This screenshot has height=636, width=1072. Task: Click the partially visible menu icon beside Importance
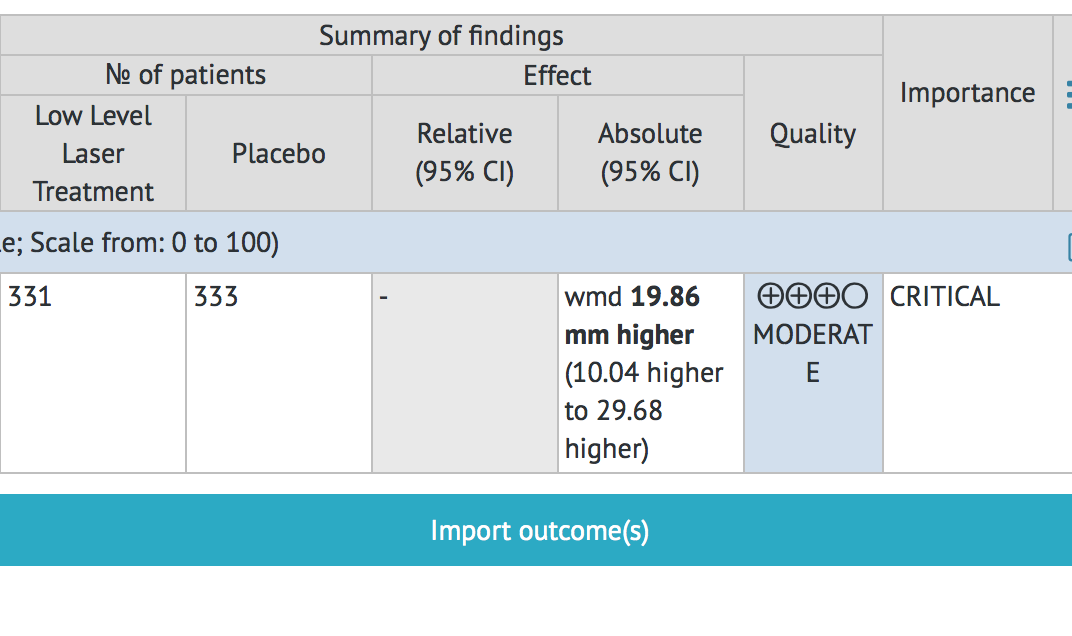(x=1067, y=94)
